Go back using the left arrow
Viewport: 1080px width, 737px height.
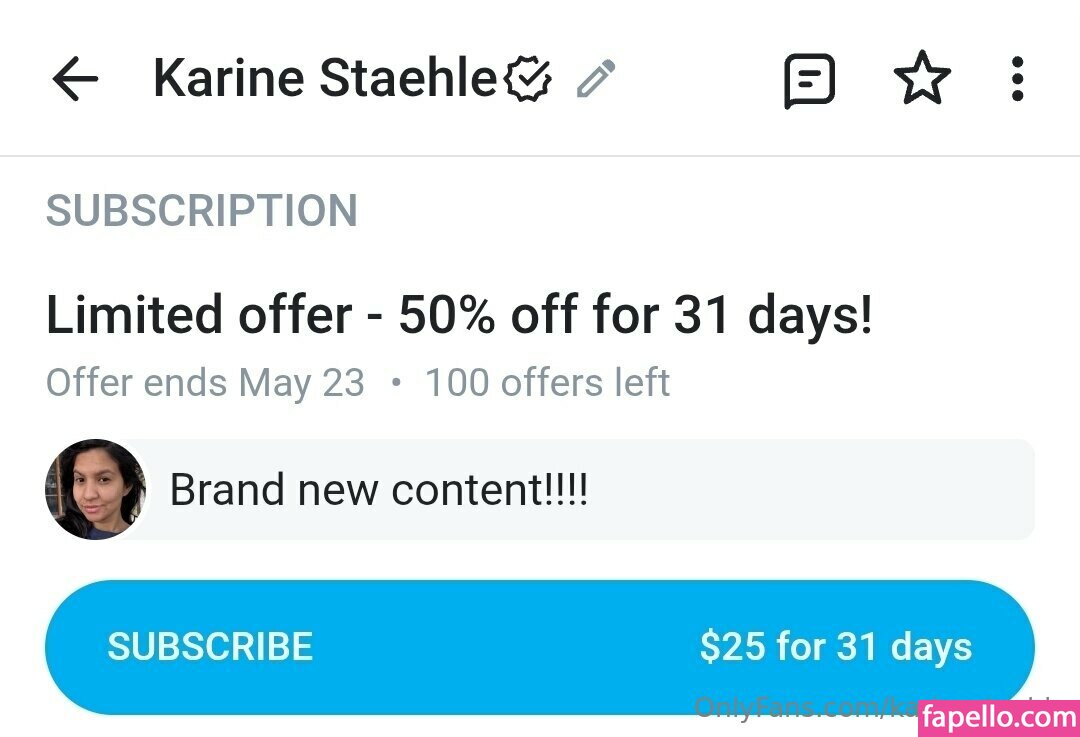point(75,79)
